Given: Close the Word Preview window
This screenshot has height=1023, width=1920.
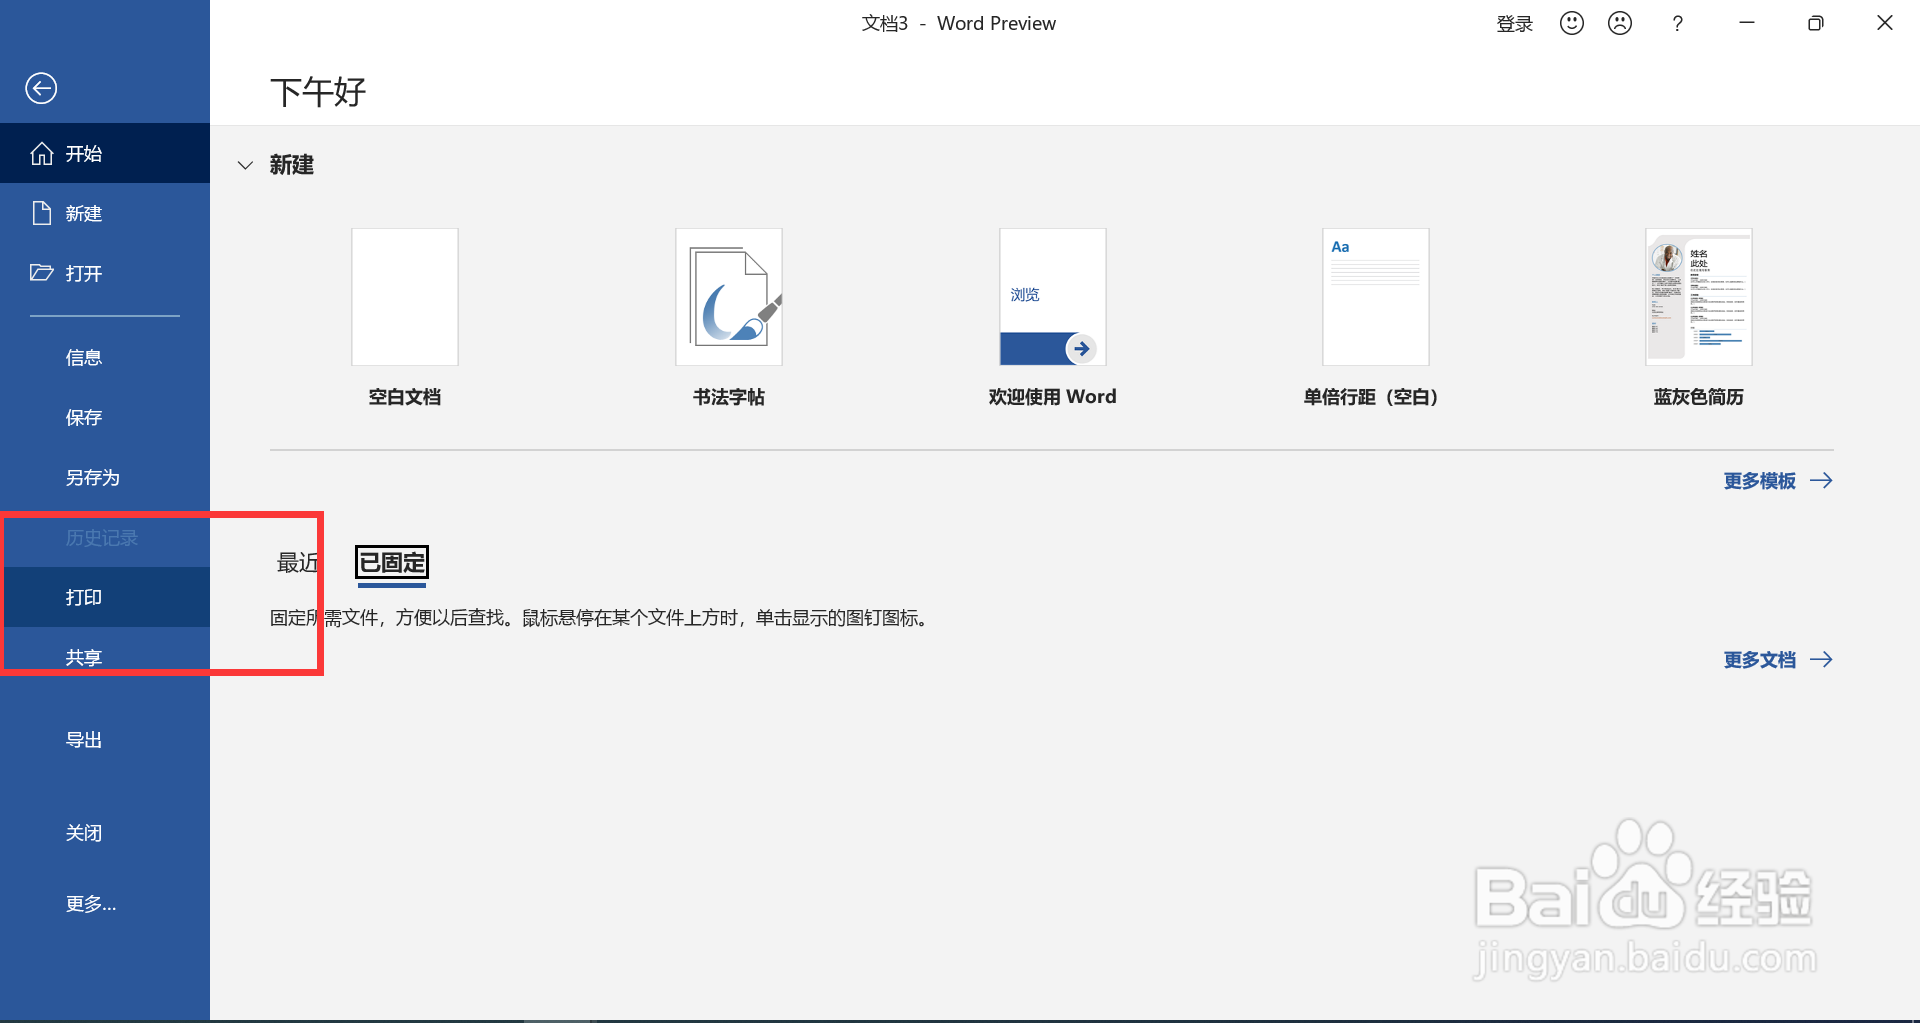Looking at the screenshot, I should click(x=1885, y=23).
